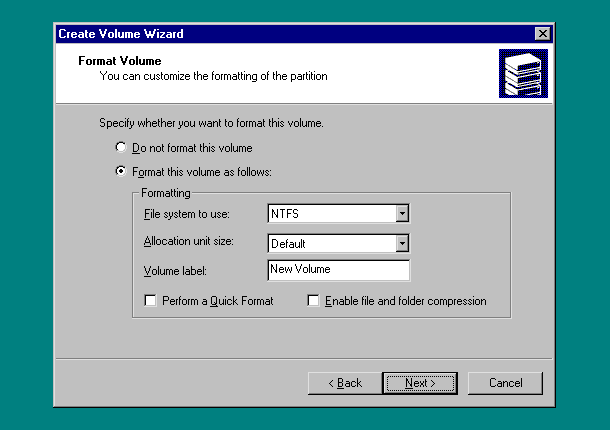Go to previous step with Back button
This screenshot has width=610, height=430.
click(345, 383)
